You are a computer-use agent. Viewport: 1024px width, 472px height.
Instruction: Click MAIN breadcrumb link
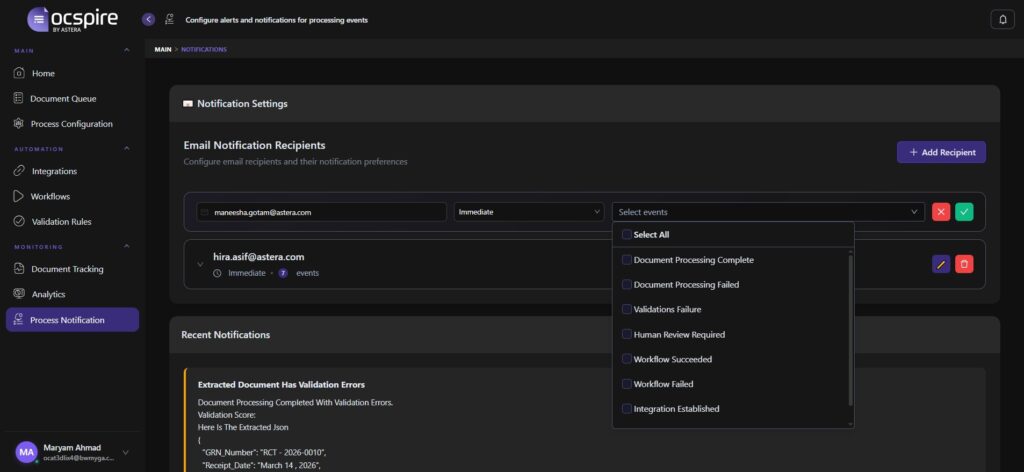pos(163,50)
